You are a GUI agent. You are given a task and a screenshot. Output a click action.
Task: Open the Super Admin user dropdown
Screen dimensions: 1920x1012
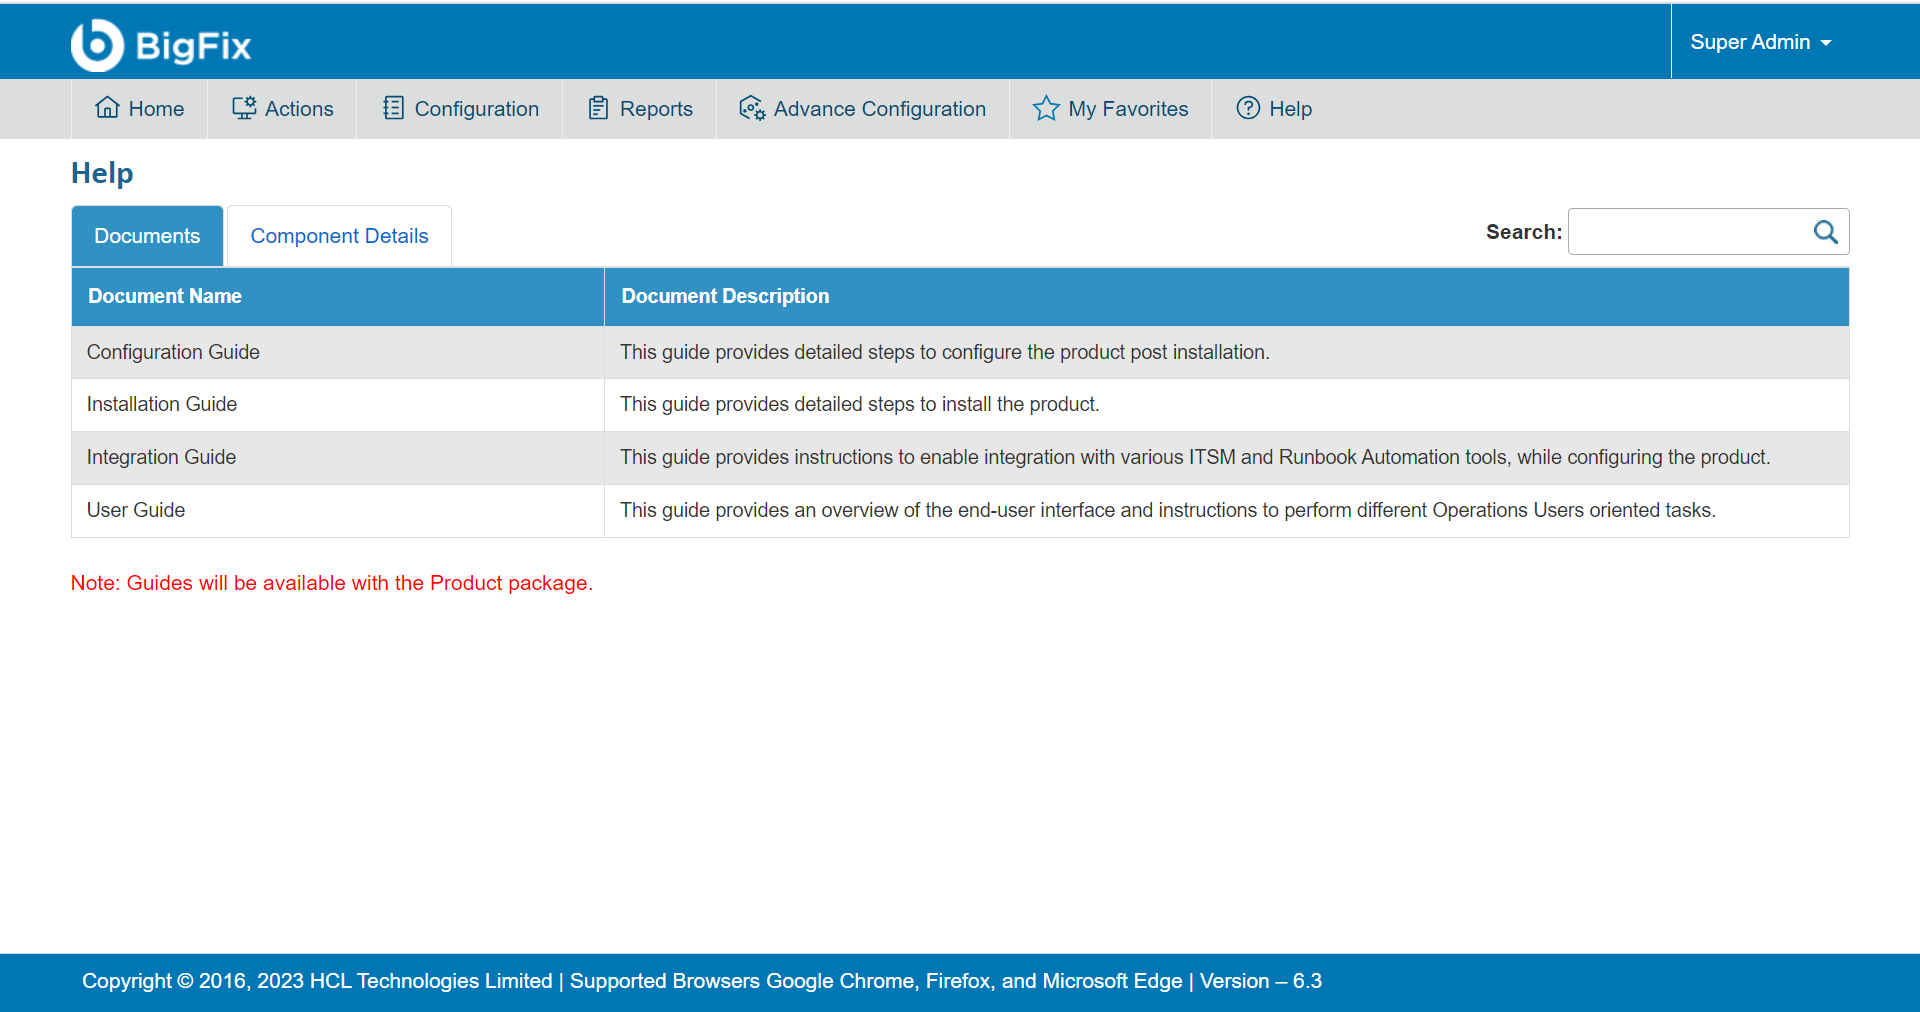(1760, 42)
